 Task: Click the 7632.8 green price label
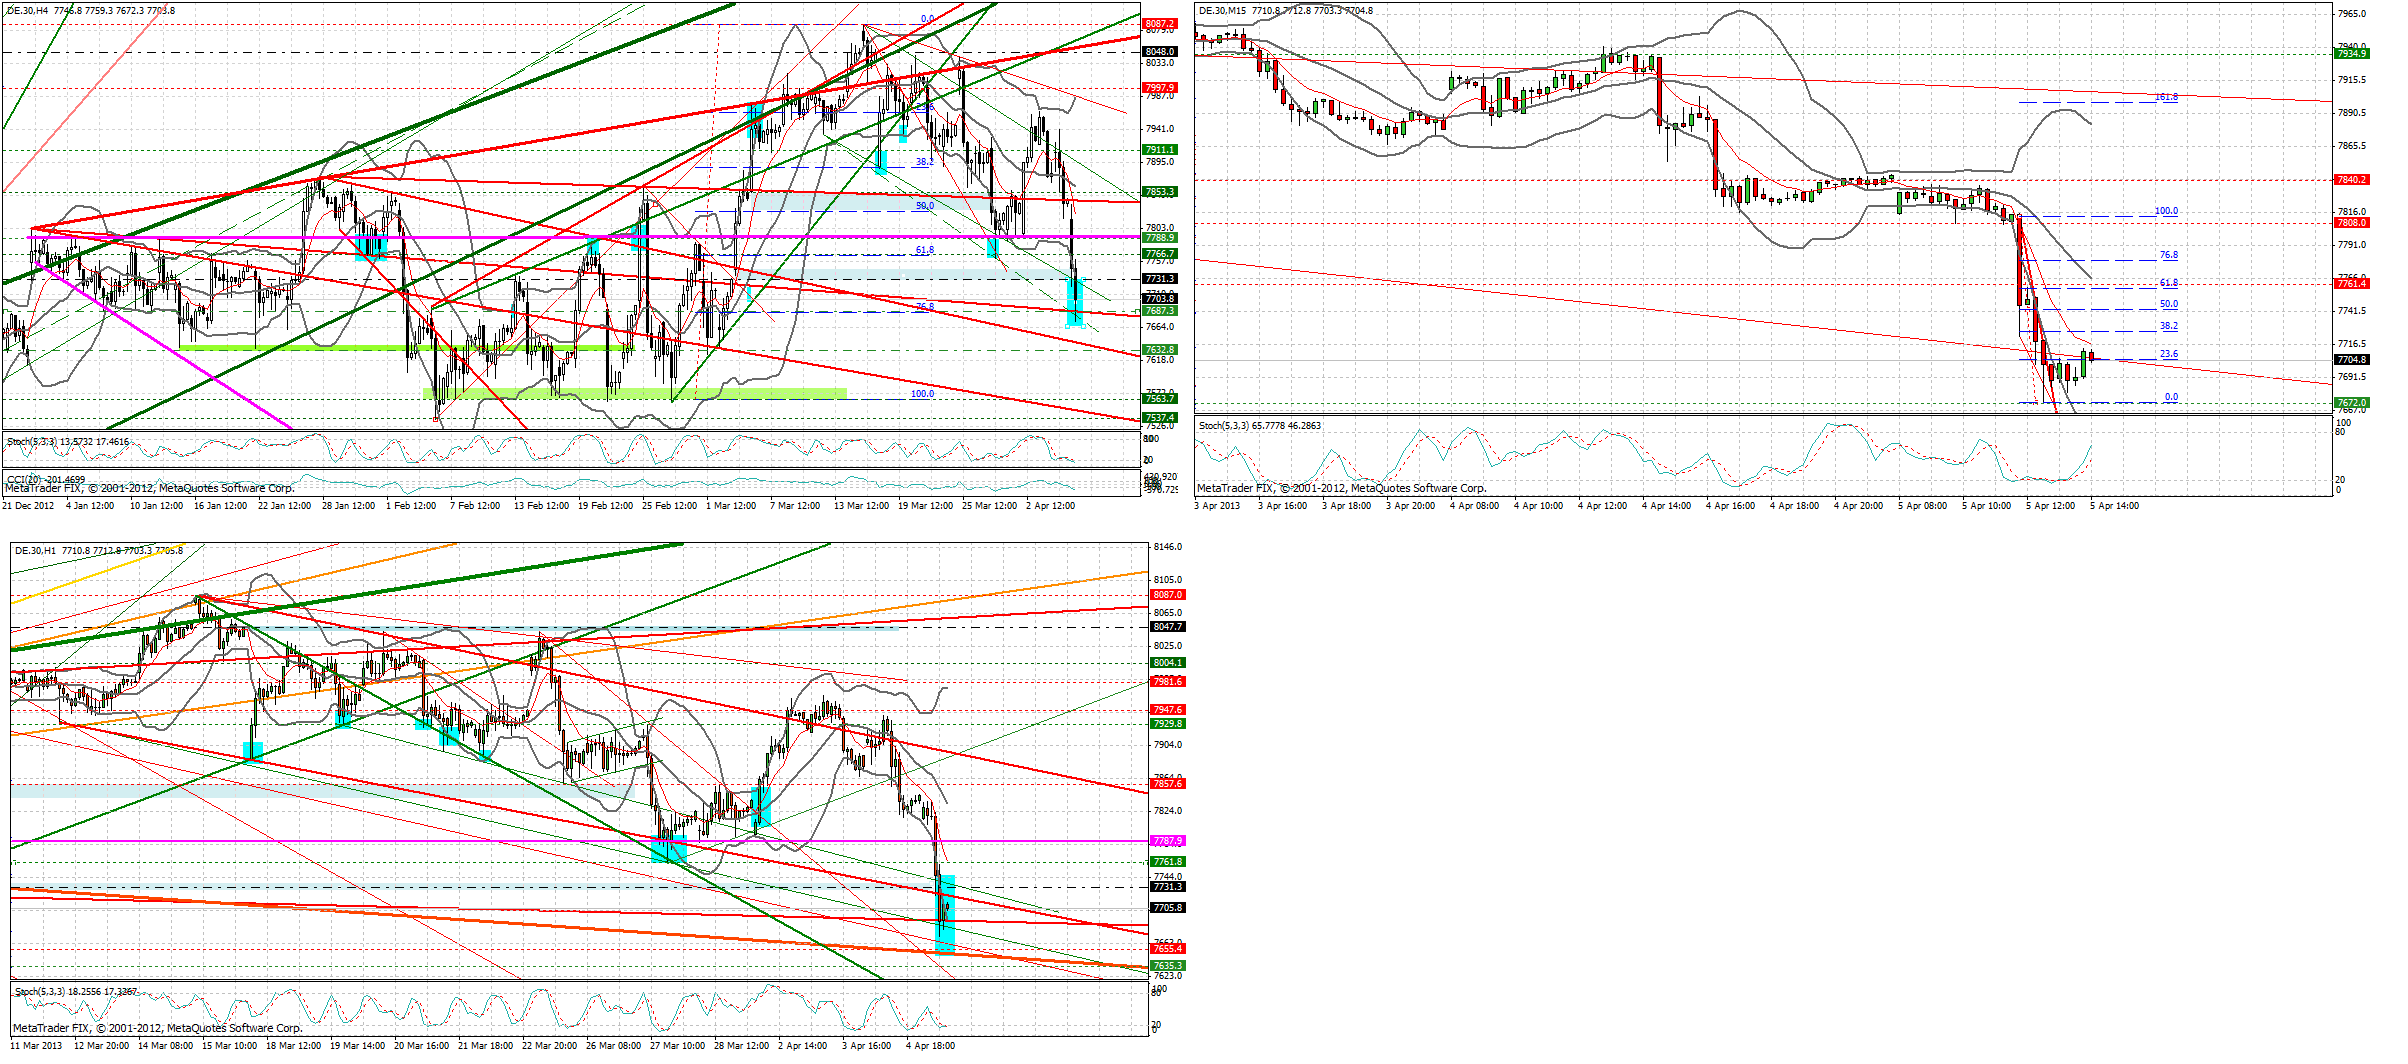tap(1160, 349)
